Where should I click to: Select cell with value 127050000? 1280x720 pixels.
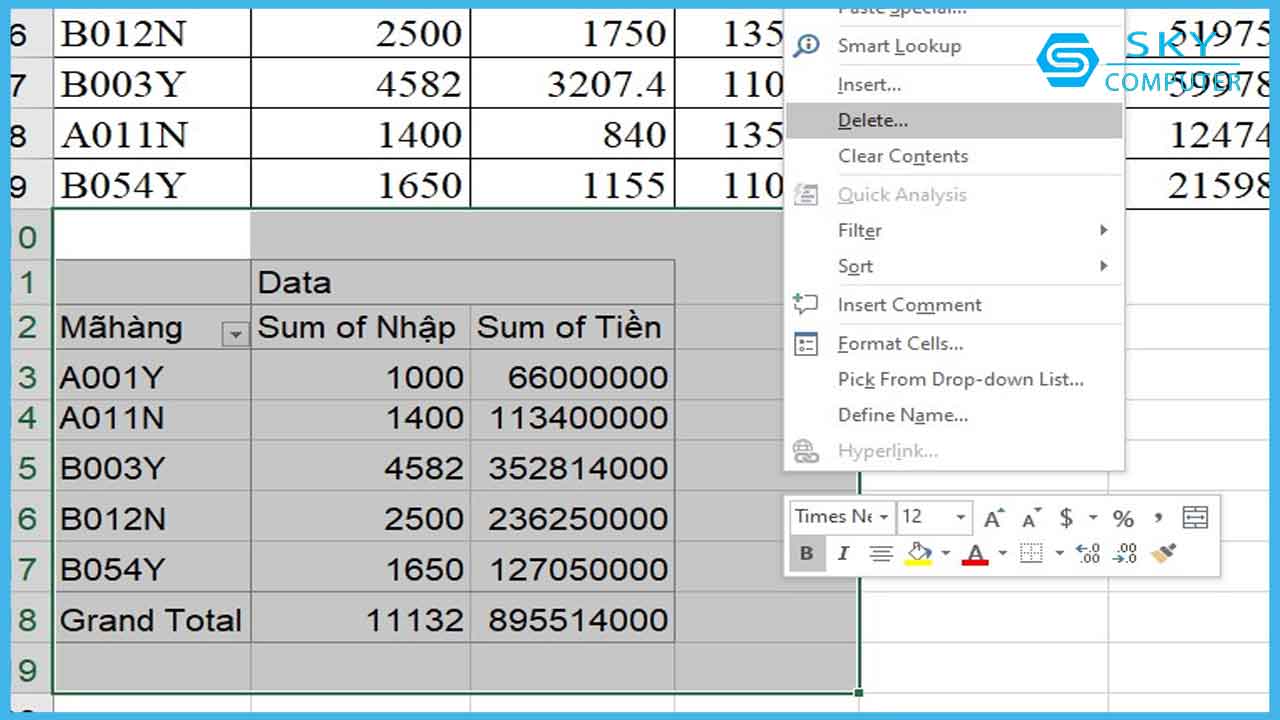point(572,568)
